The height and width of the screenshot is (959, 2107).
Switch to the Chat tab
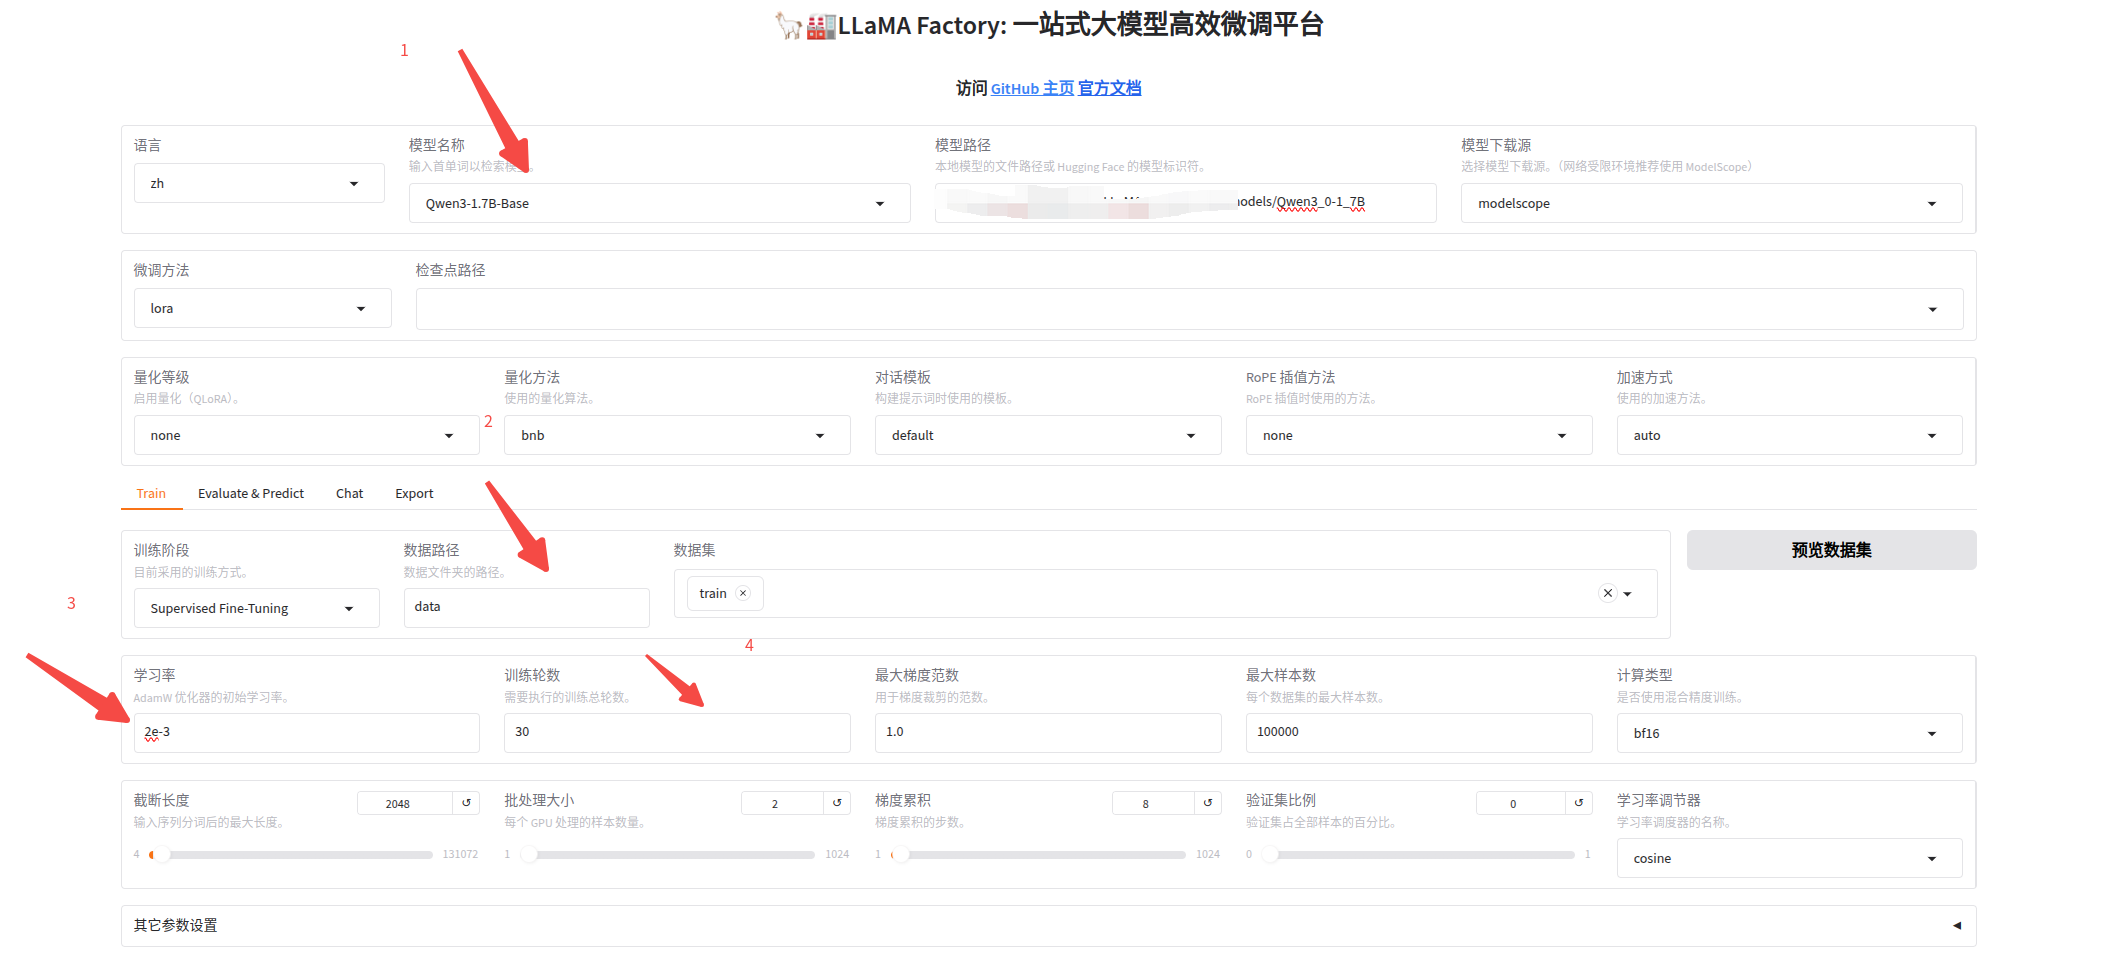349,493
